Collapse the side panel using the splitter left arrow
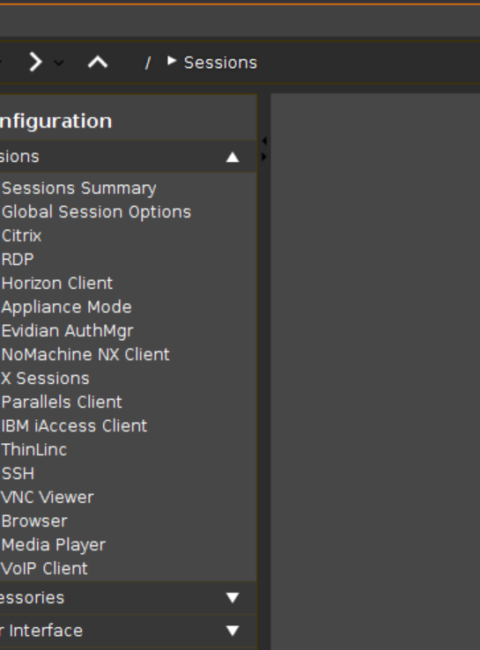 pos(264,141)
